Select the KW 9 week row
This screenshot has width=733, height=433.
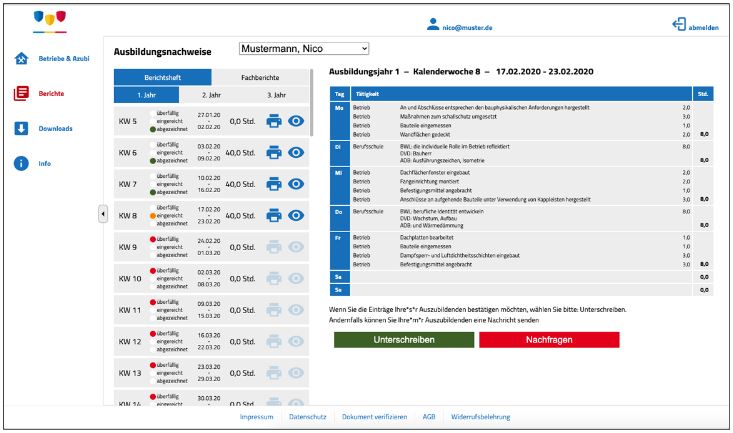(211, 247)
